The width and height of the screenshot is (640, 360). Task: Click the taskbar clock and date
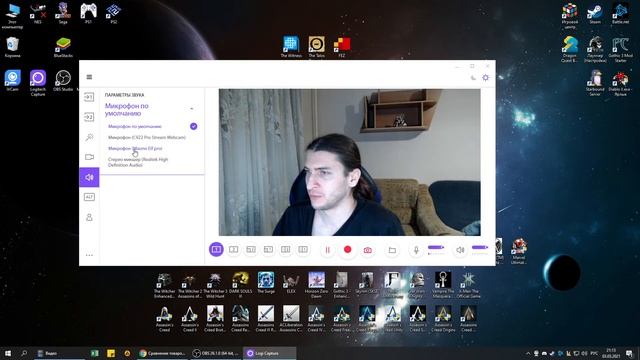pyautogui.click(x=611, y=353)
